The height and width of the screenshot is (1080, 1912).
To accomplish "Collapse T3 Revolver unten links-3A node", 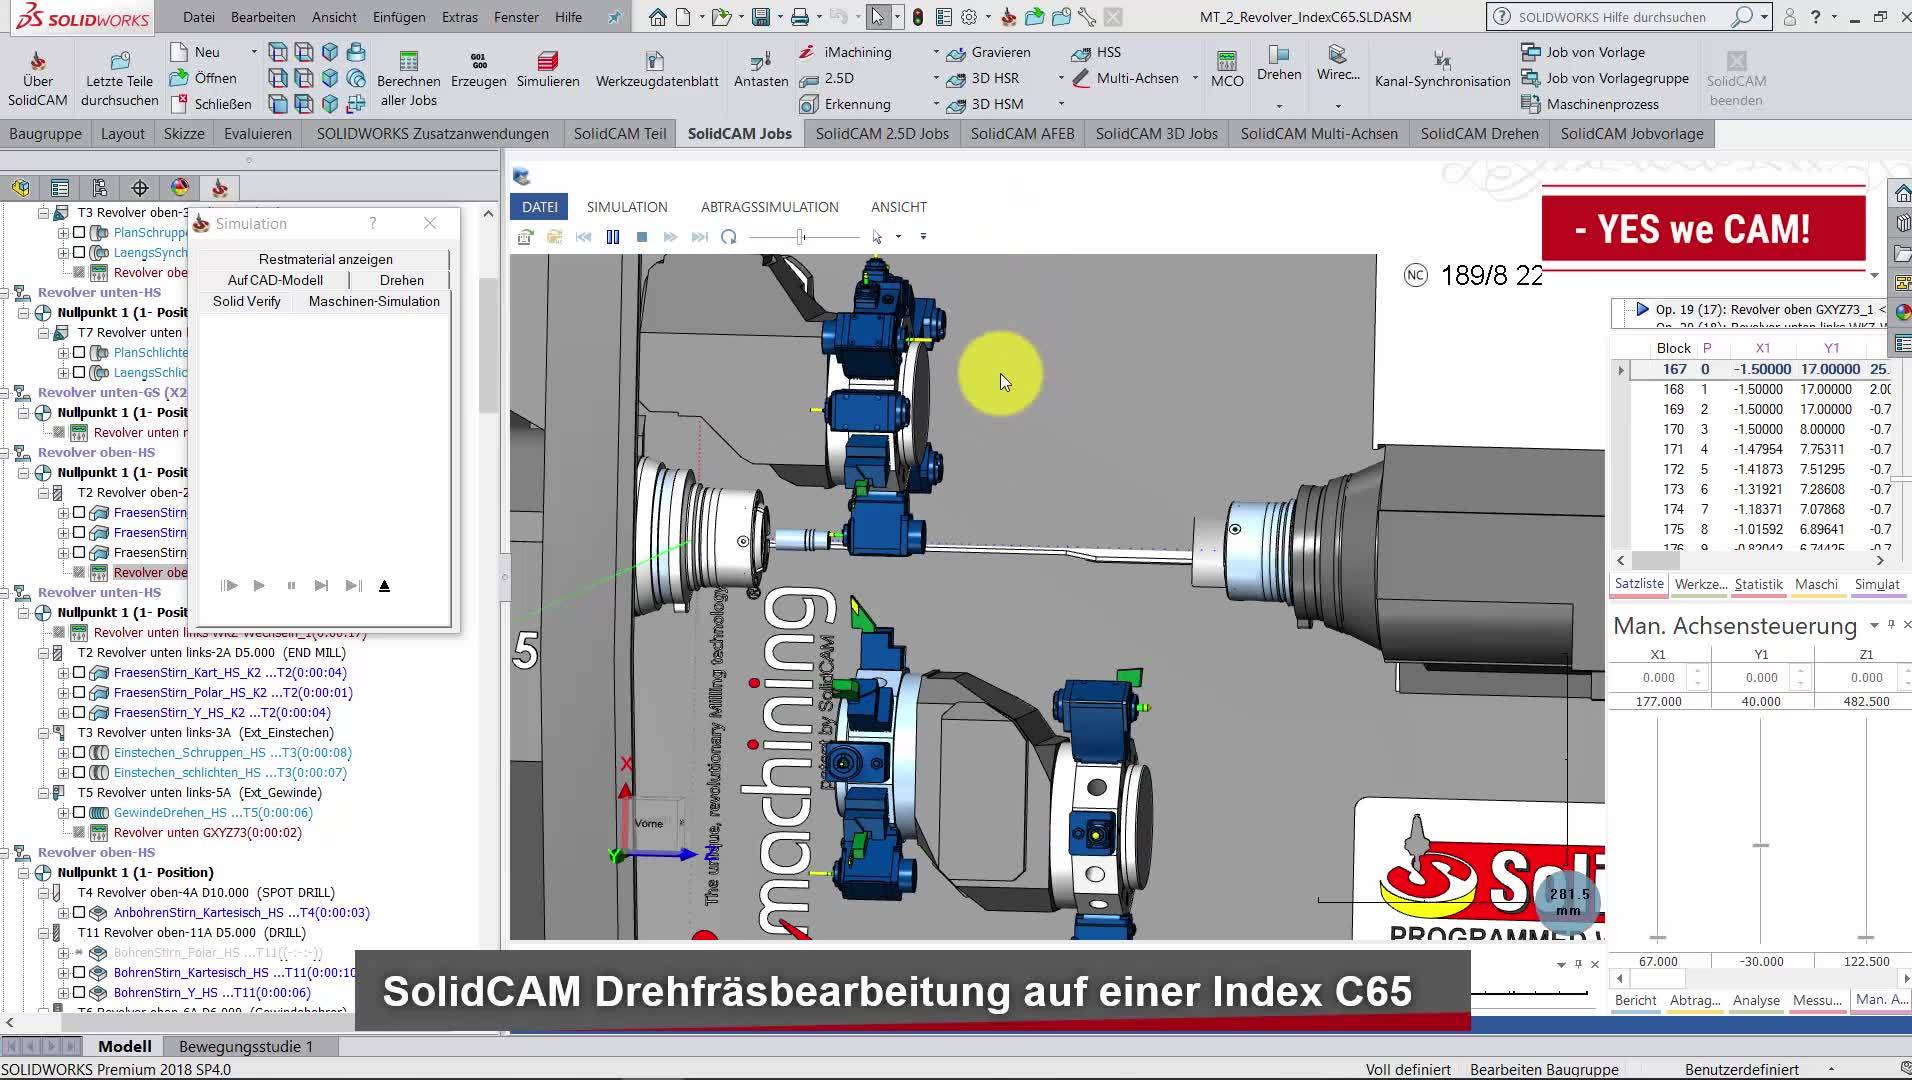I will tap(43, 733).
